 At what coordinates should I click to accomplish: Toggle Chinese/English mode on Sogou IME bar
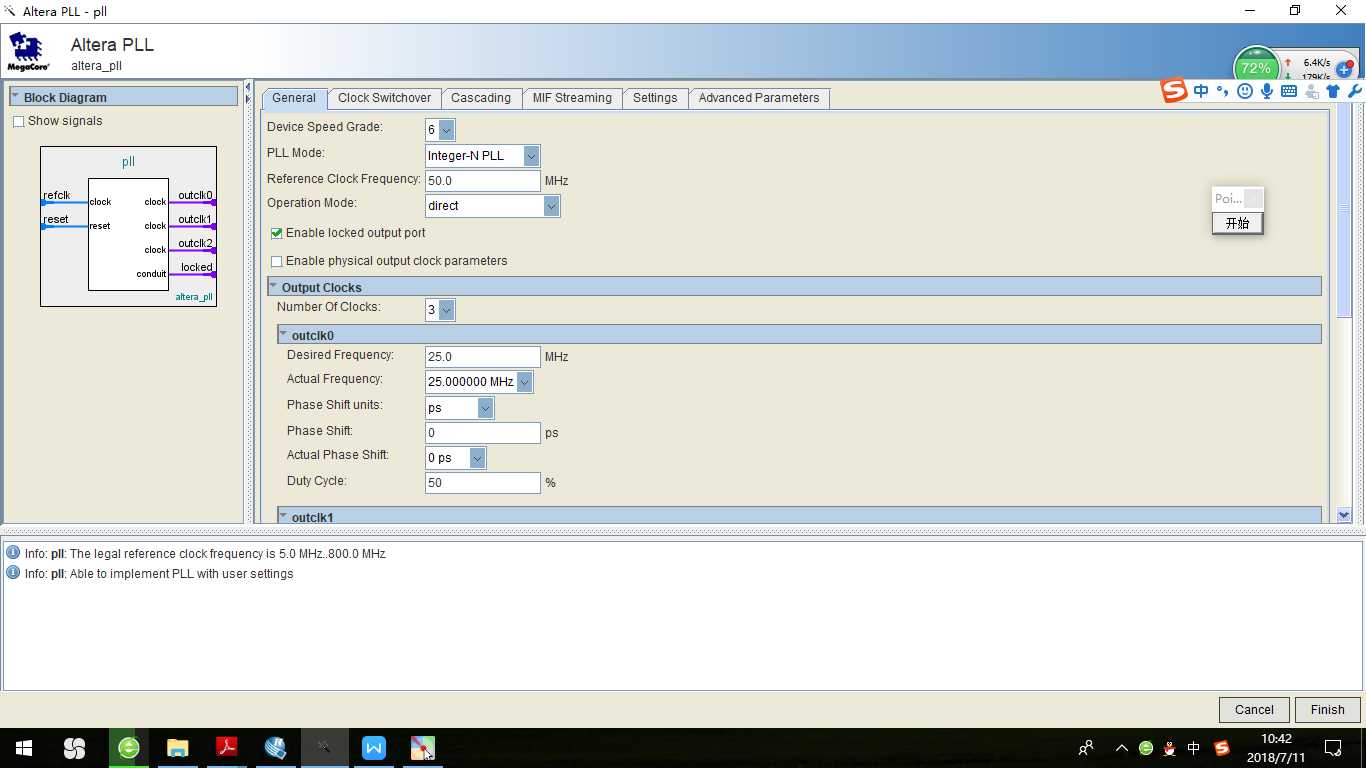(1201, 91)
